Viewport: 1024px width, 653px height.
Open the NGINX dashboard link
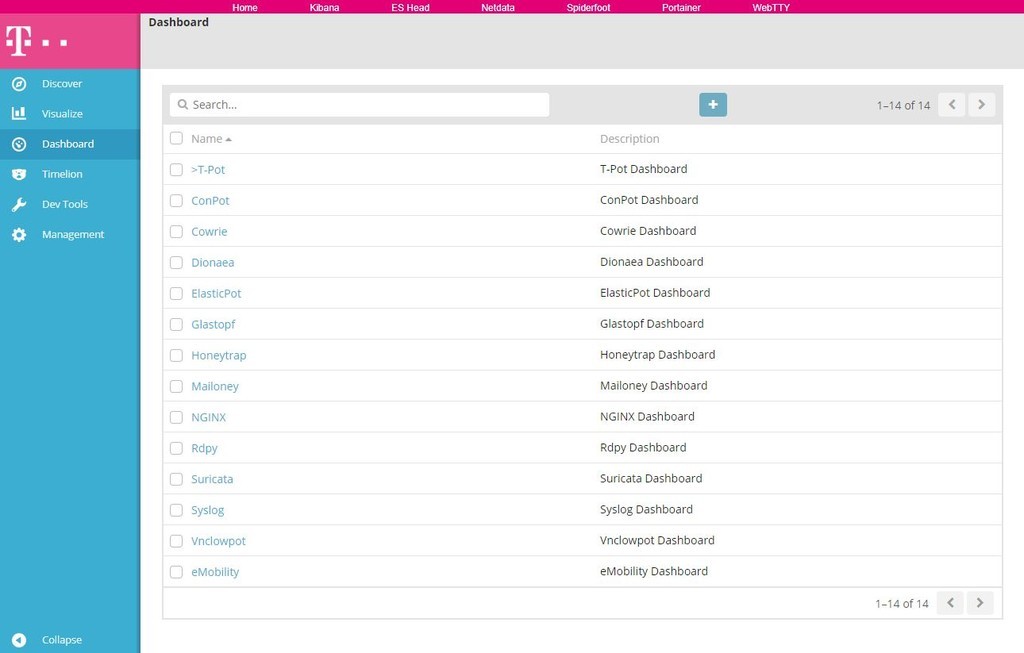click(208, 417)
